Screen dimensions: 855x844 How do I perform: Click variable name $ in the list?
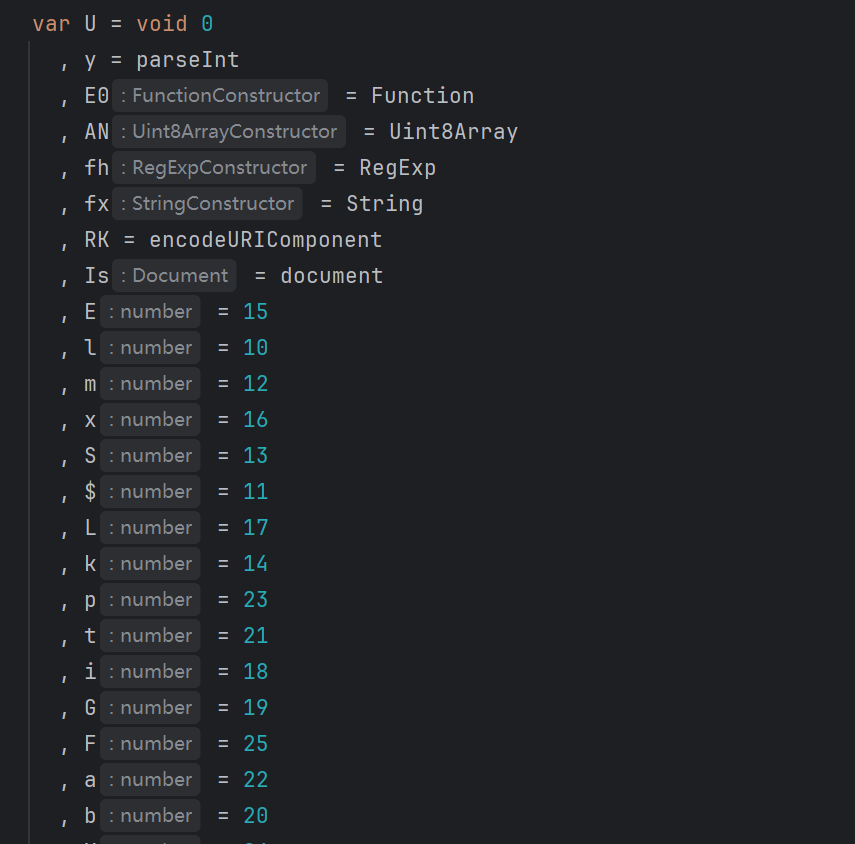[x=91, y=492]
